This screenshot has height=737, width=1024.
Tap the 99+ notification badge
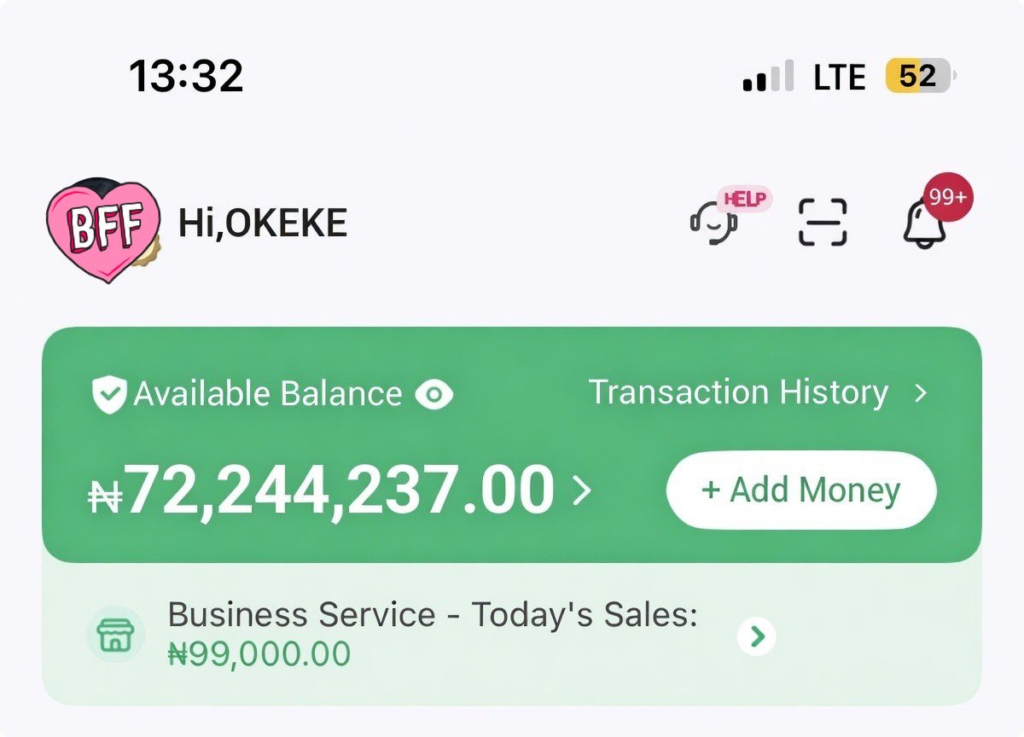click(x=946, y=198)
